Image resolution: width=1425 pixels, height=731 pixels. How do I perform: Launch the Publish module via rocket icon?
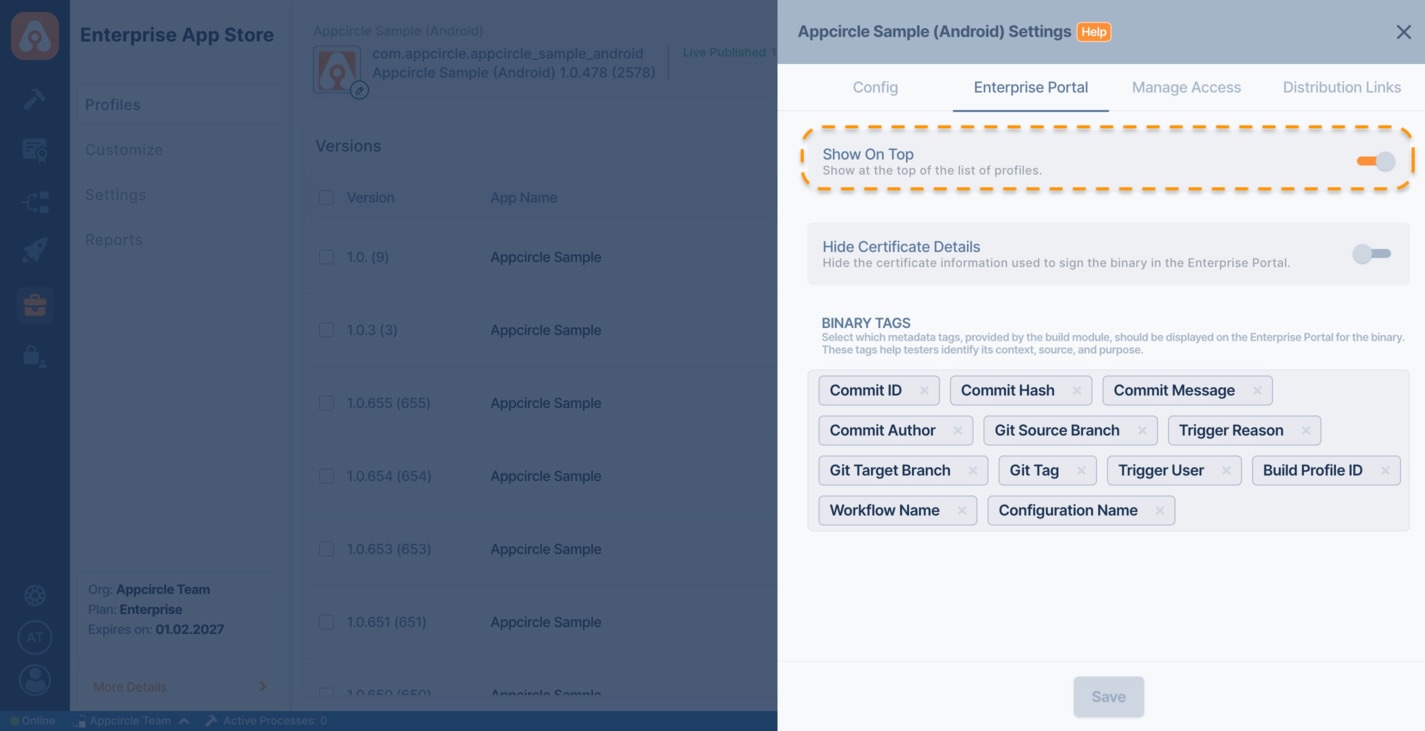click(x=34, y=249)
